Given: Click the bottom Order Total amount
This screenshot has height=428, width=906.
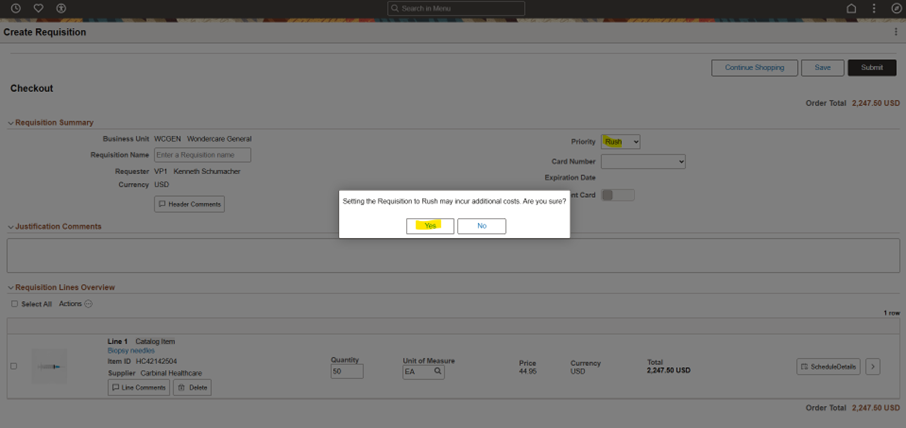Looking at the screenshot, I should pyautogui.click(x=876, y=408).
